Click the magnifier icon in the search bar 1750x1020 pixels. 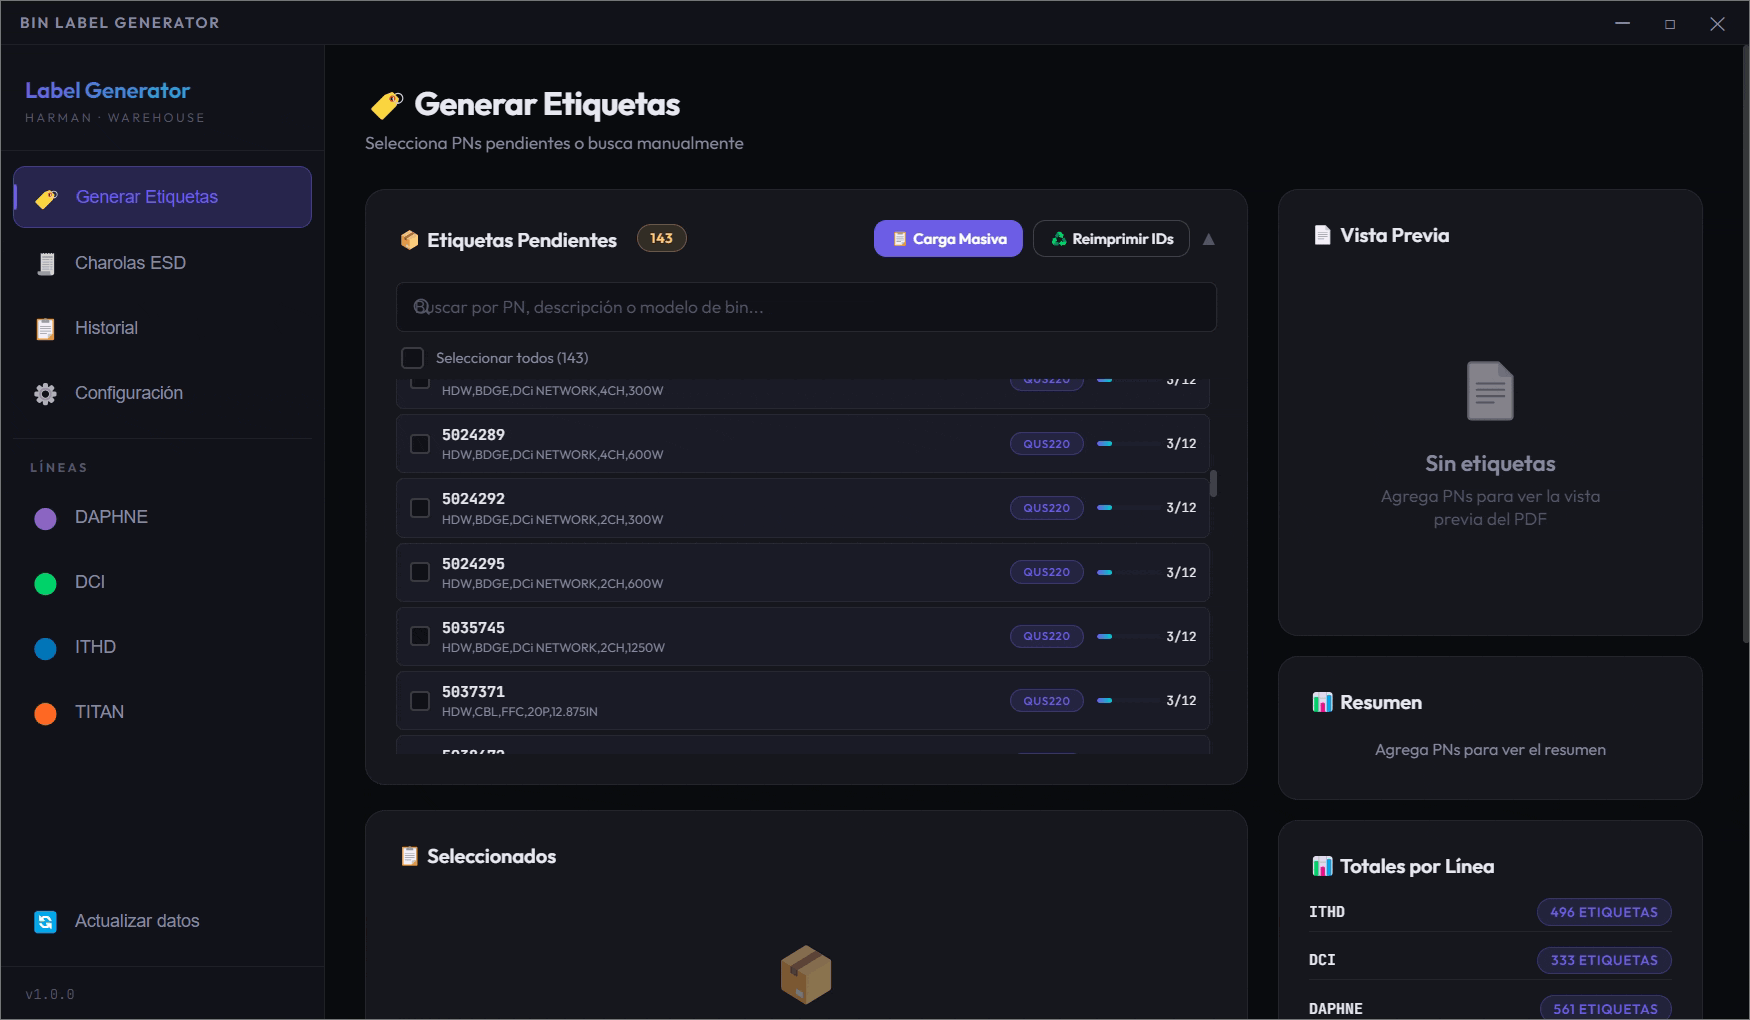pyautogui.click(x=420, y=306)
